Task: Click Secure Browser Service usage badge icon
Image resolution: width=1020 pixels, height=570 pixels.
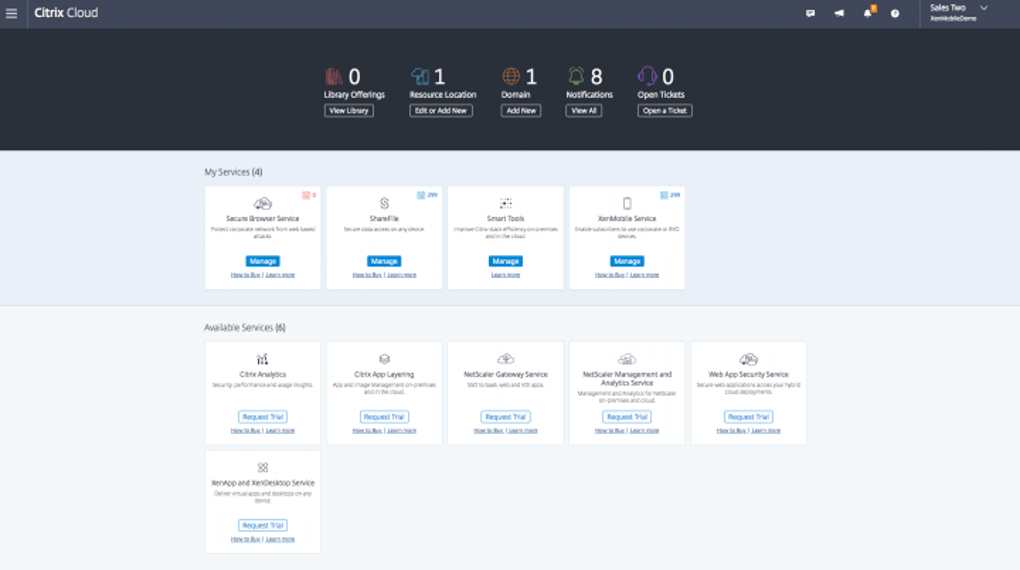Action: coord(306,195)
